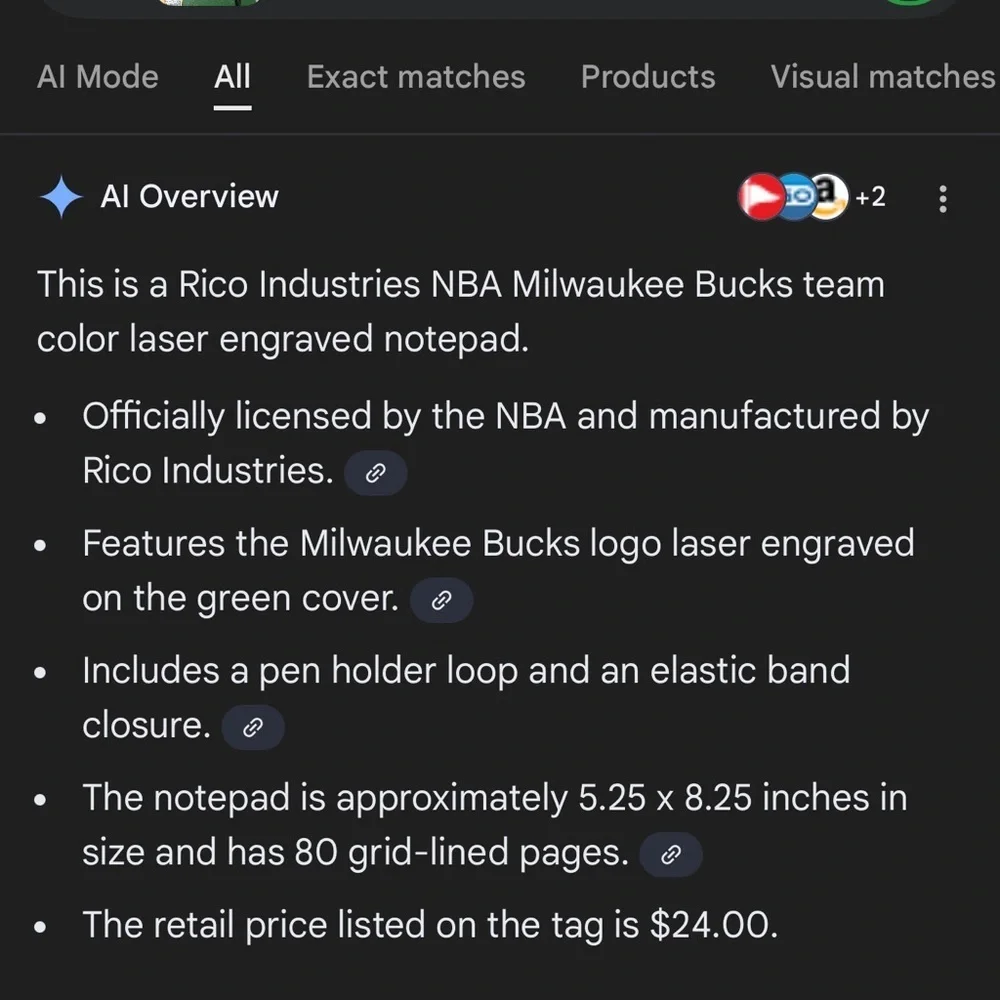Image resolution: width=1000 pixels, height=1000 pixels.
Task: Tap the AI Overview heading
Action: click(x=189, y=196)
